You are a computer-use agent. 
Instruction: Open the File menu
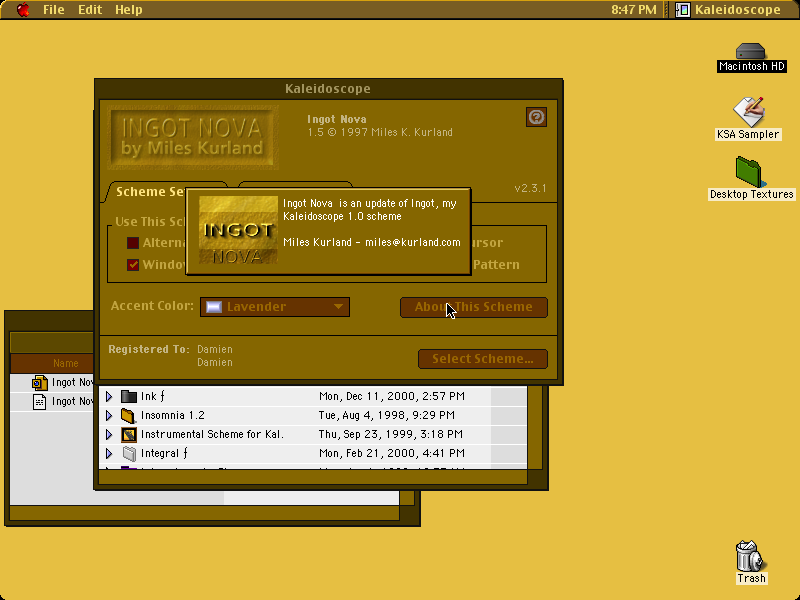(54, 10)
